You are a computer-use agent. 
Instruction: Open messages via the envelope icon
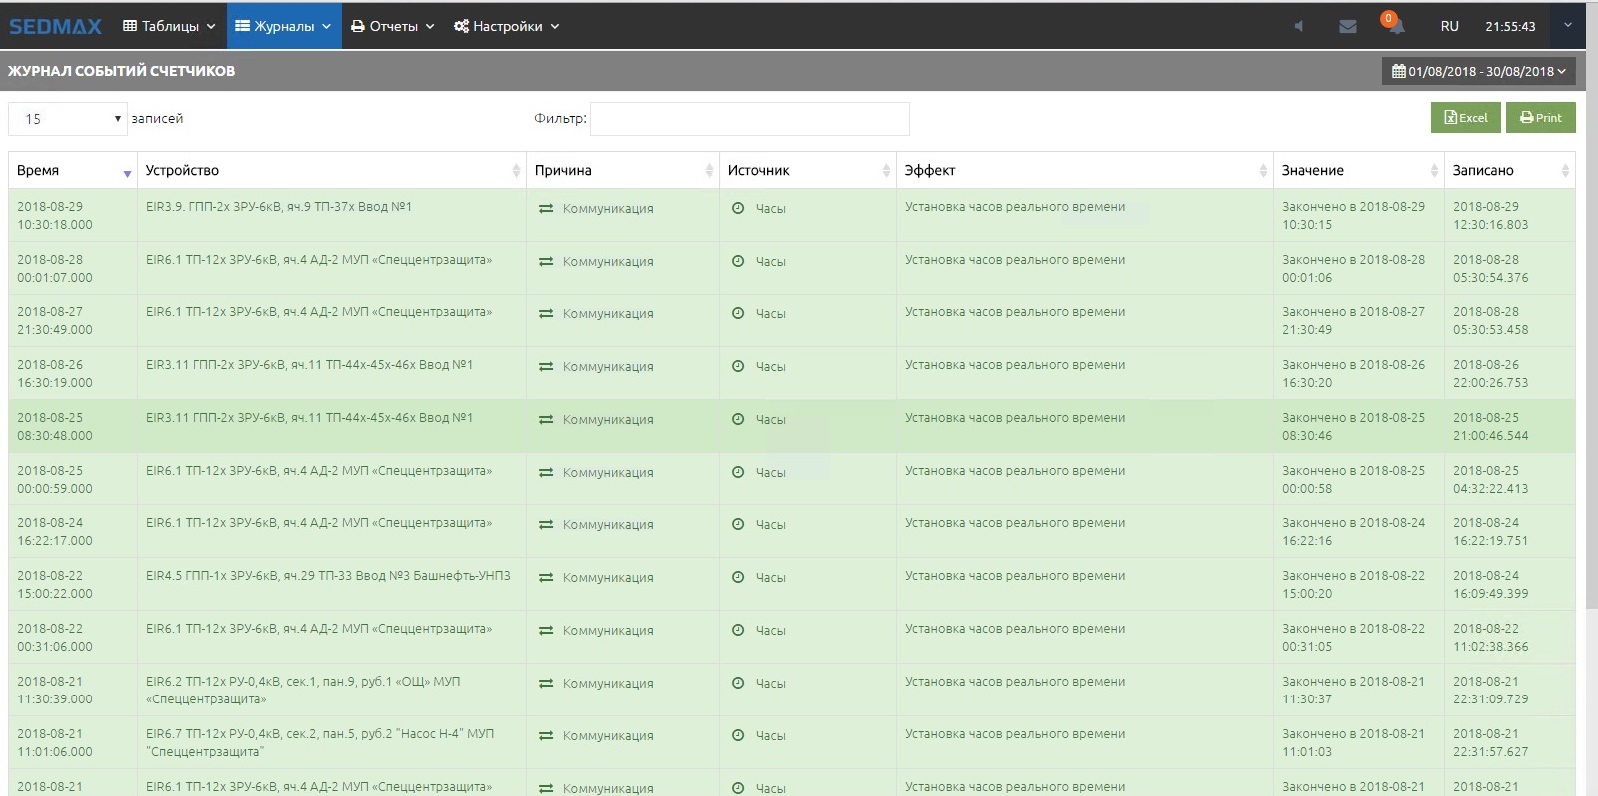pos(1347,27)
